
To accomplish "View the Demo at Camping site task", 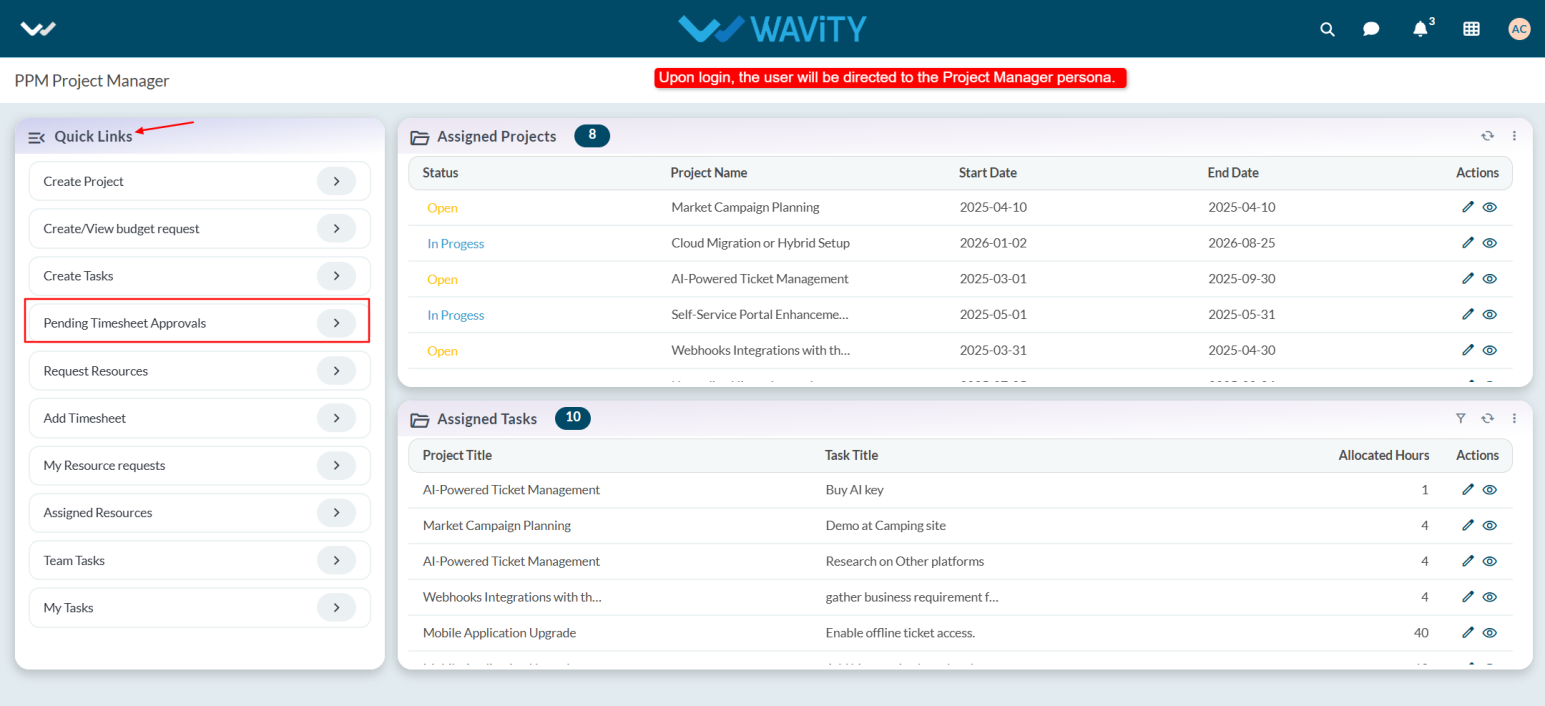I will click(x=1489, y=525).
